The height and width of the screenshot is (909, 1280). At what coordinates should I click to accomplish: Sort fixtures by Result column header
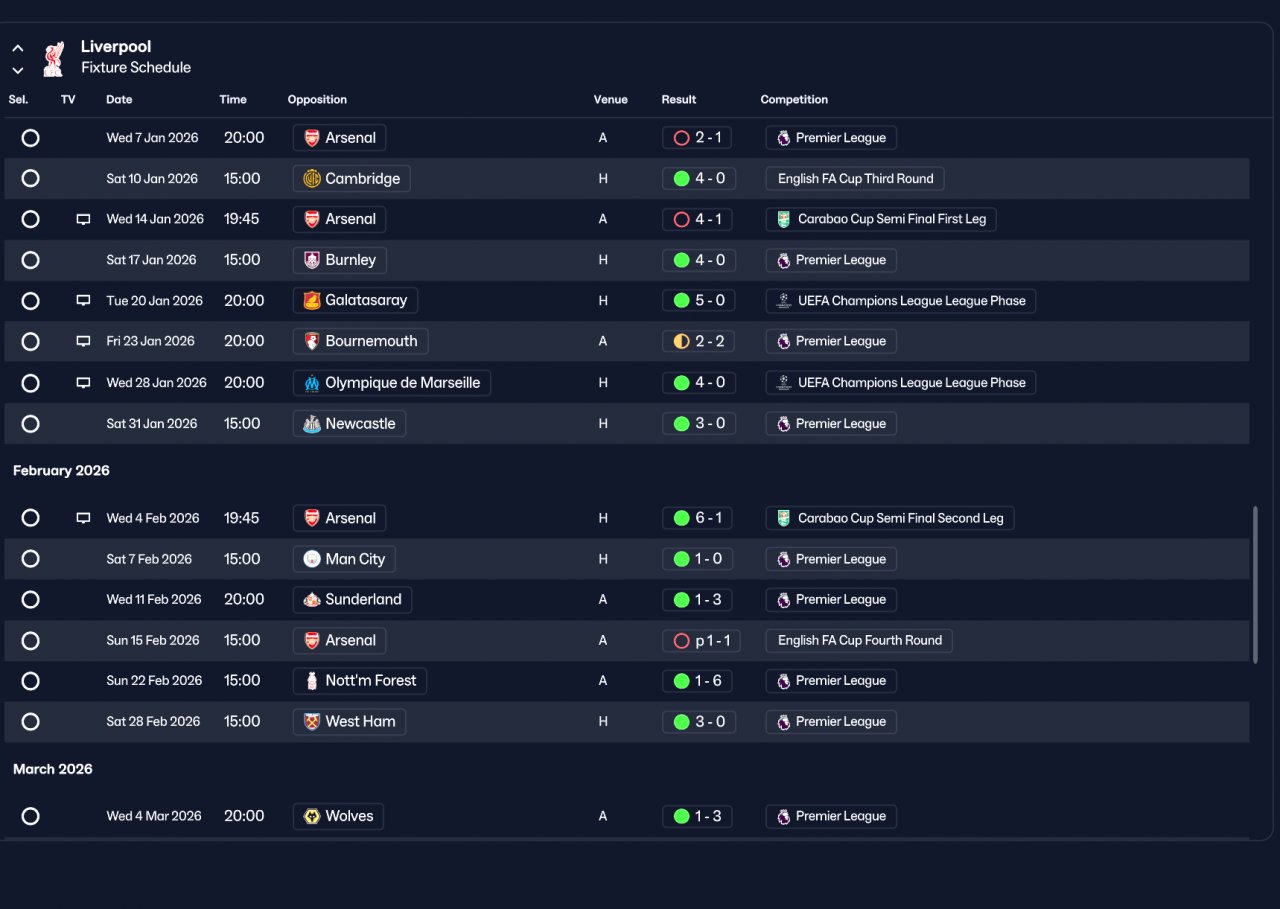[679, 100]
